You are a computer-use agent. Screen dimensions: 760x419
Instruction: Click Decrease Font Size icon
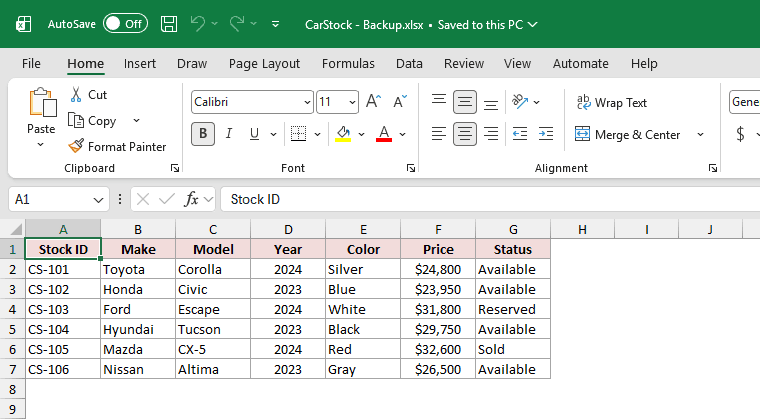400,101
